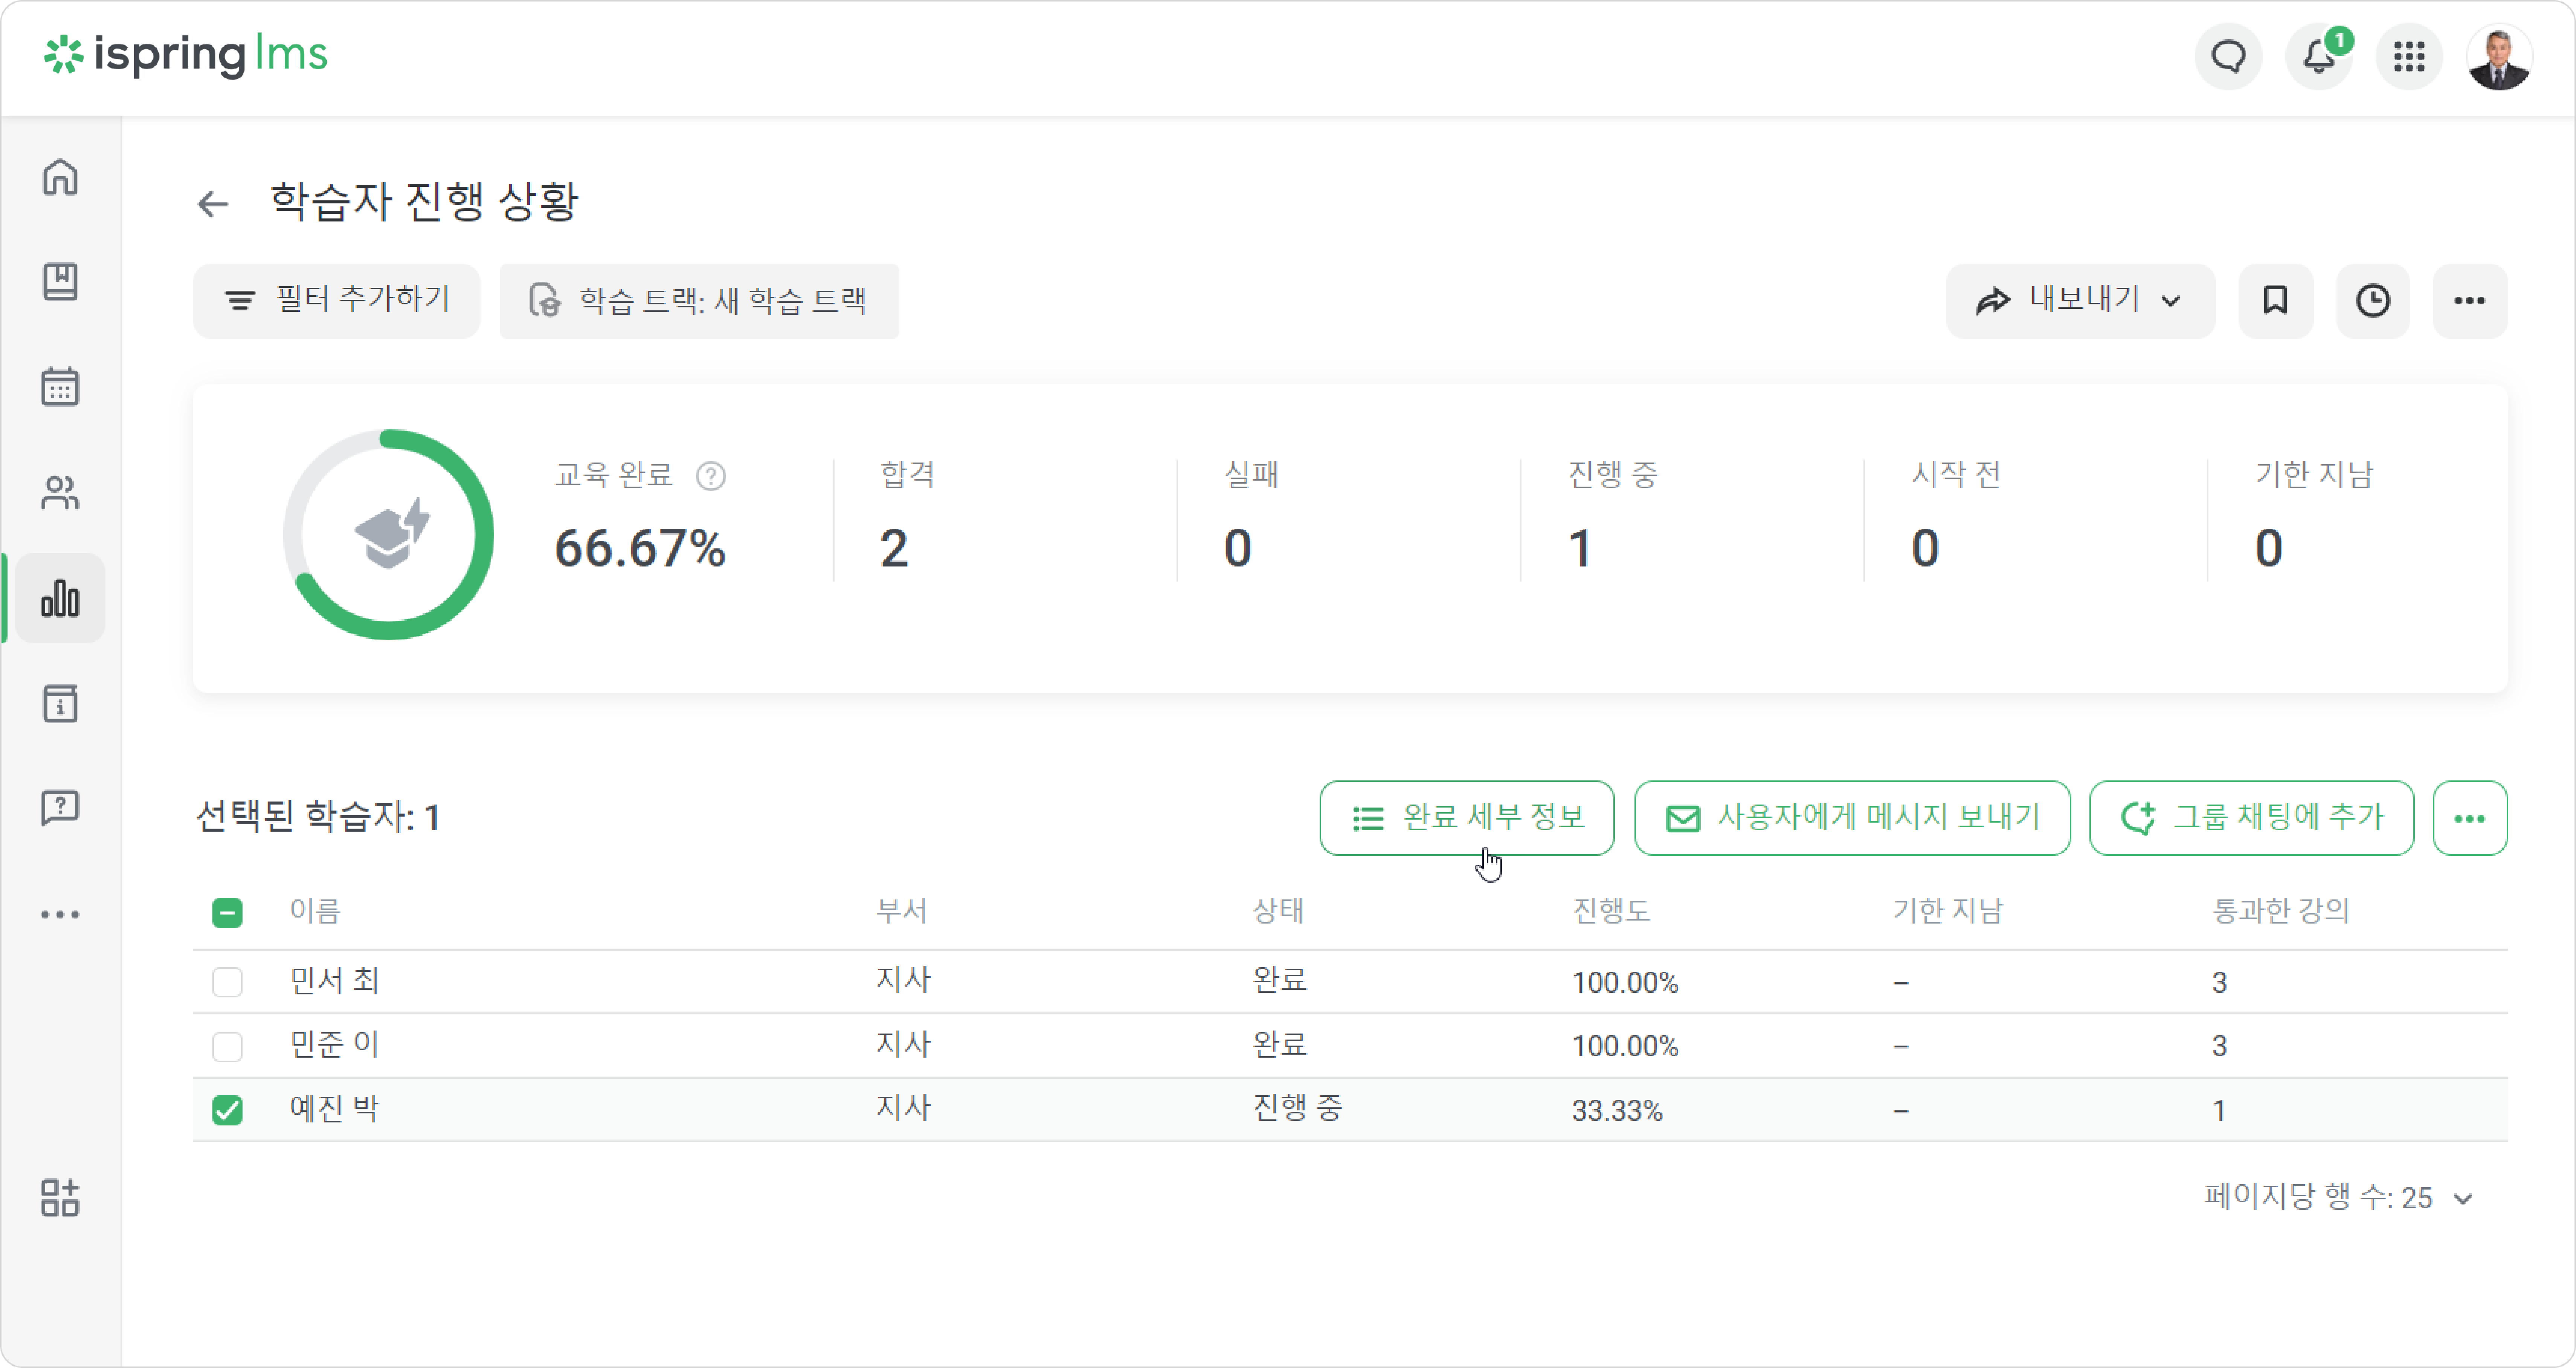Open the course catalog book icon
This screenshot has width=2576, height=1368.
(60, 282)
